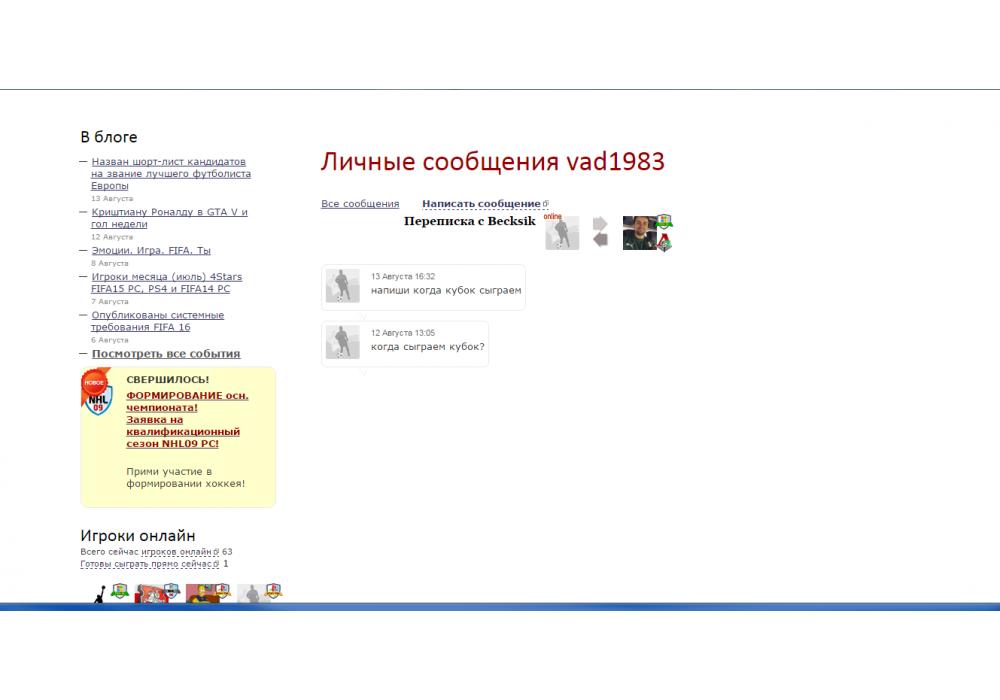
Task: Open the red banner avatar in online players
Action: (x=151, y=594)
